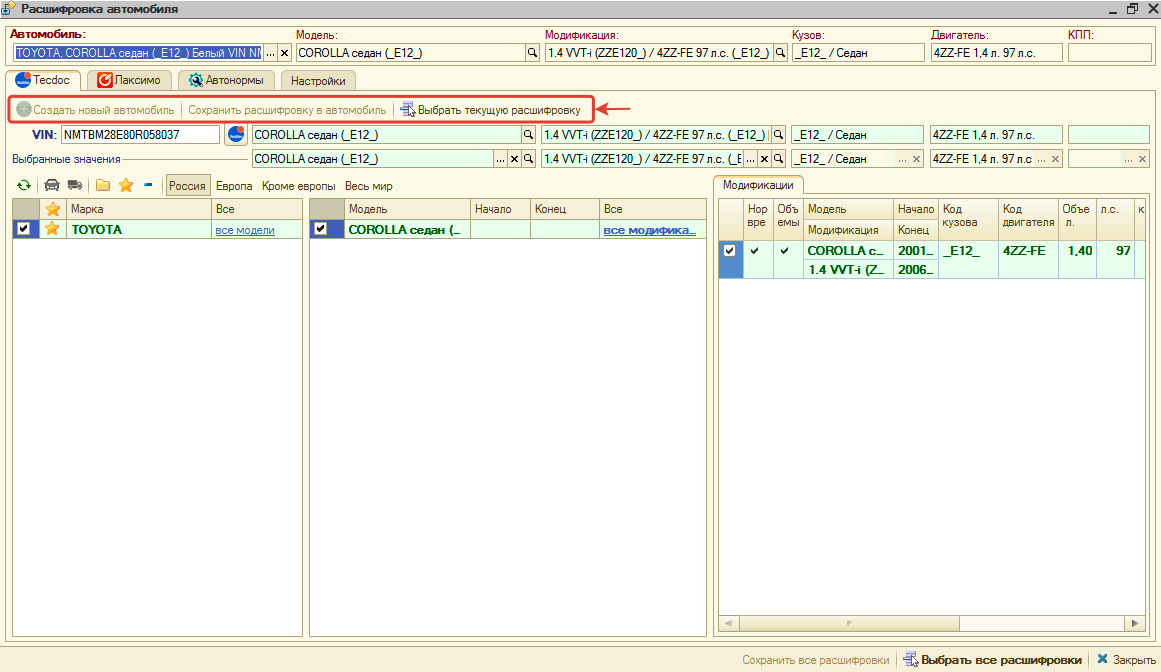Clear the selected-values modification field

pos(765,158)
